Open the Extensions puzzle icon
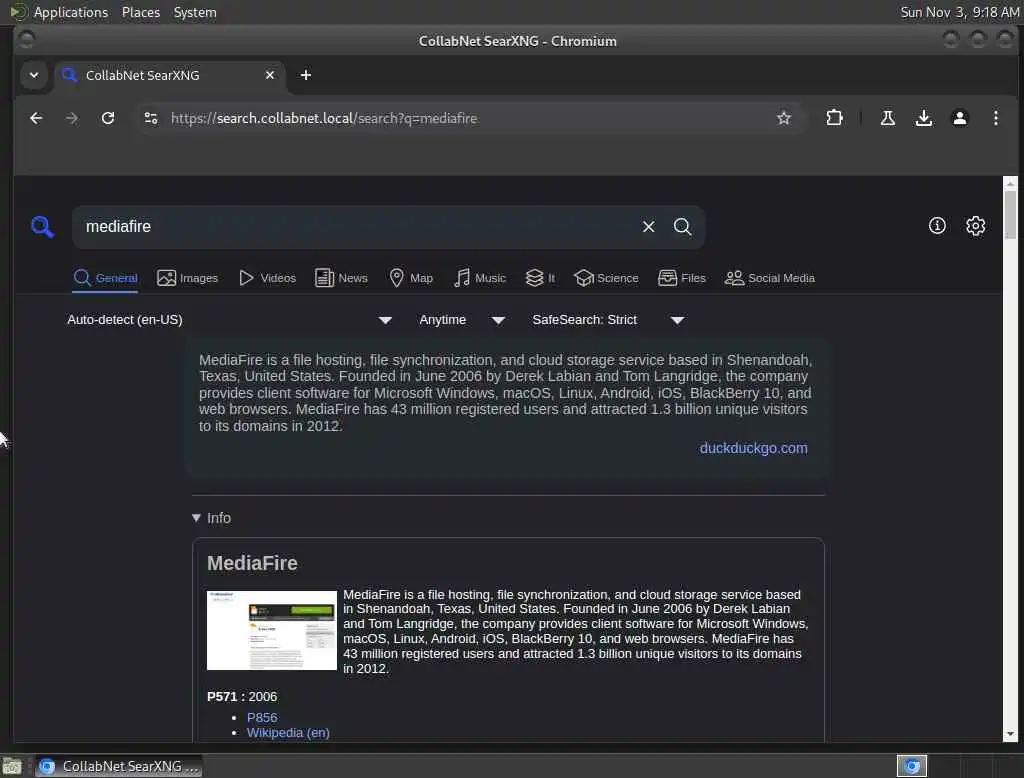This screenshot has height=778, width=1024. coord(834,118)
